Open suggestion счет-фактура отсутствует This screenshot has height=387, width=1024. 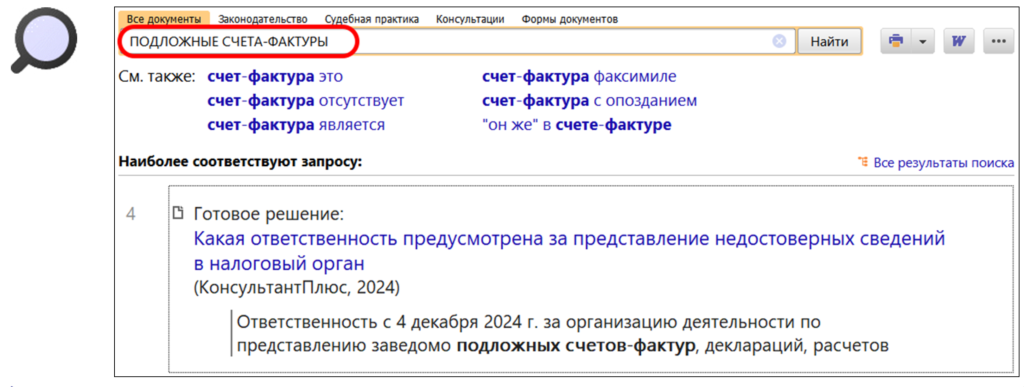pos(306,101)
